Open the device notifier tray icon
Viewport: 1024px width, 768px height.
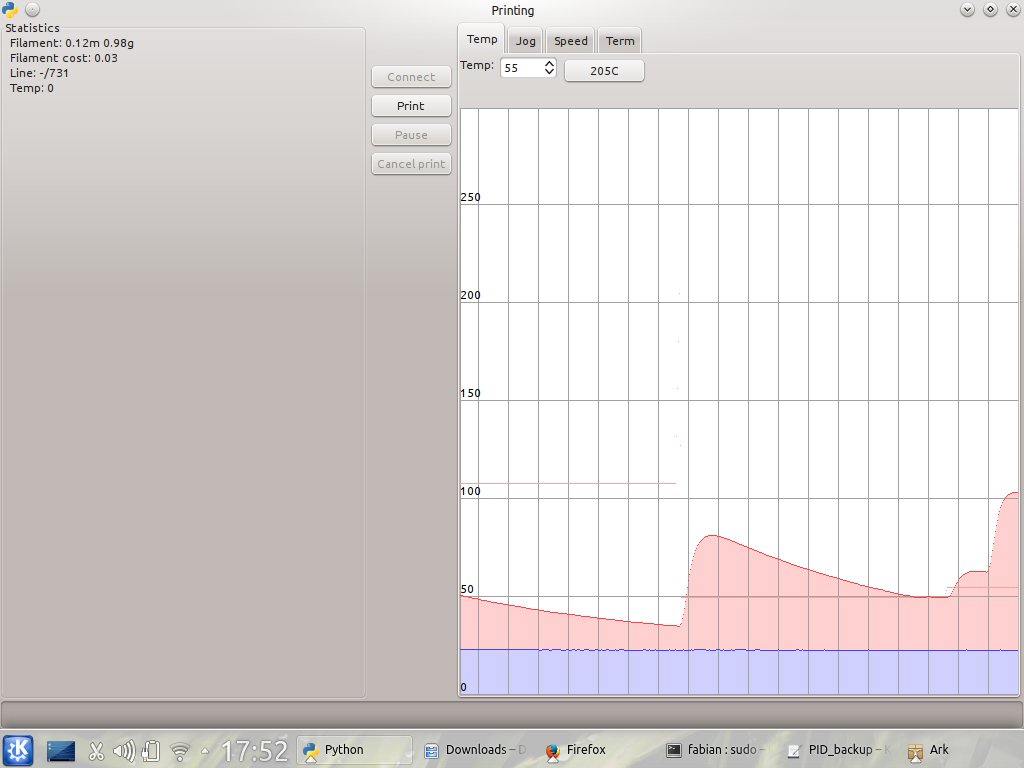151,751
